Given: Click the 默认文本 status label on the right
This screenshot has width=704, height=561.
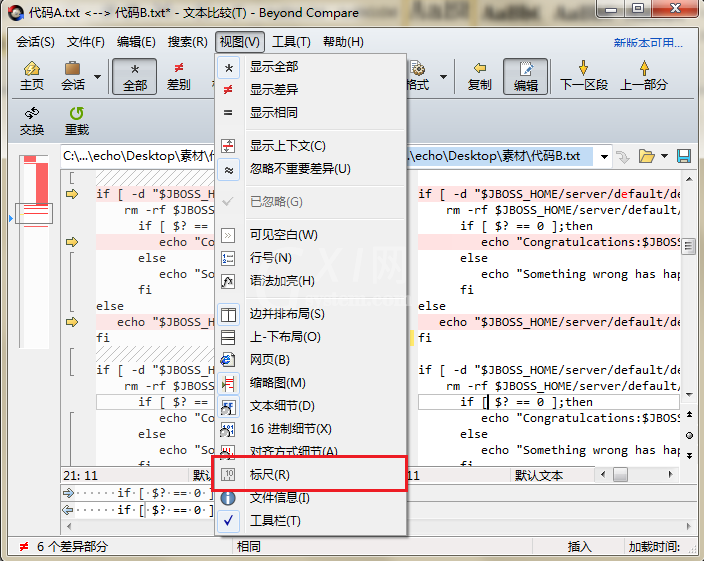Looking at the screenshot, I should click(539, 476).
